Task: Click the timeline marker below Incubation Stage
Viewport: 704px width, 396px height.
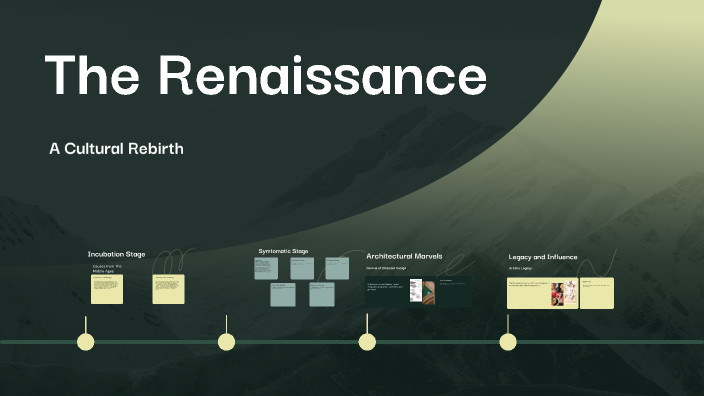Action: pos(86,342)
